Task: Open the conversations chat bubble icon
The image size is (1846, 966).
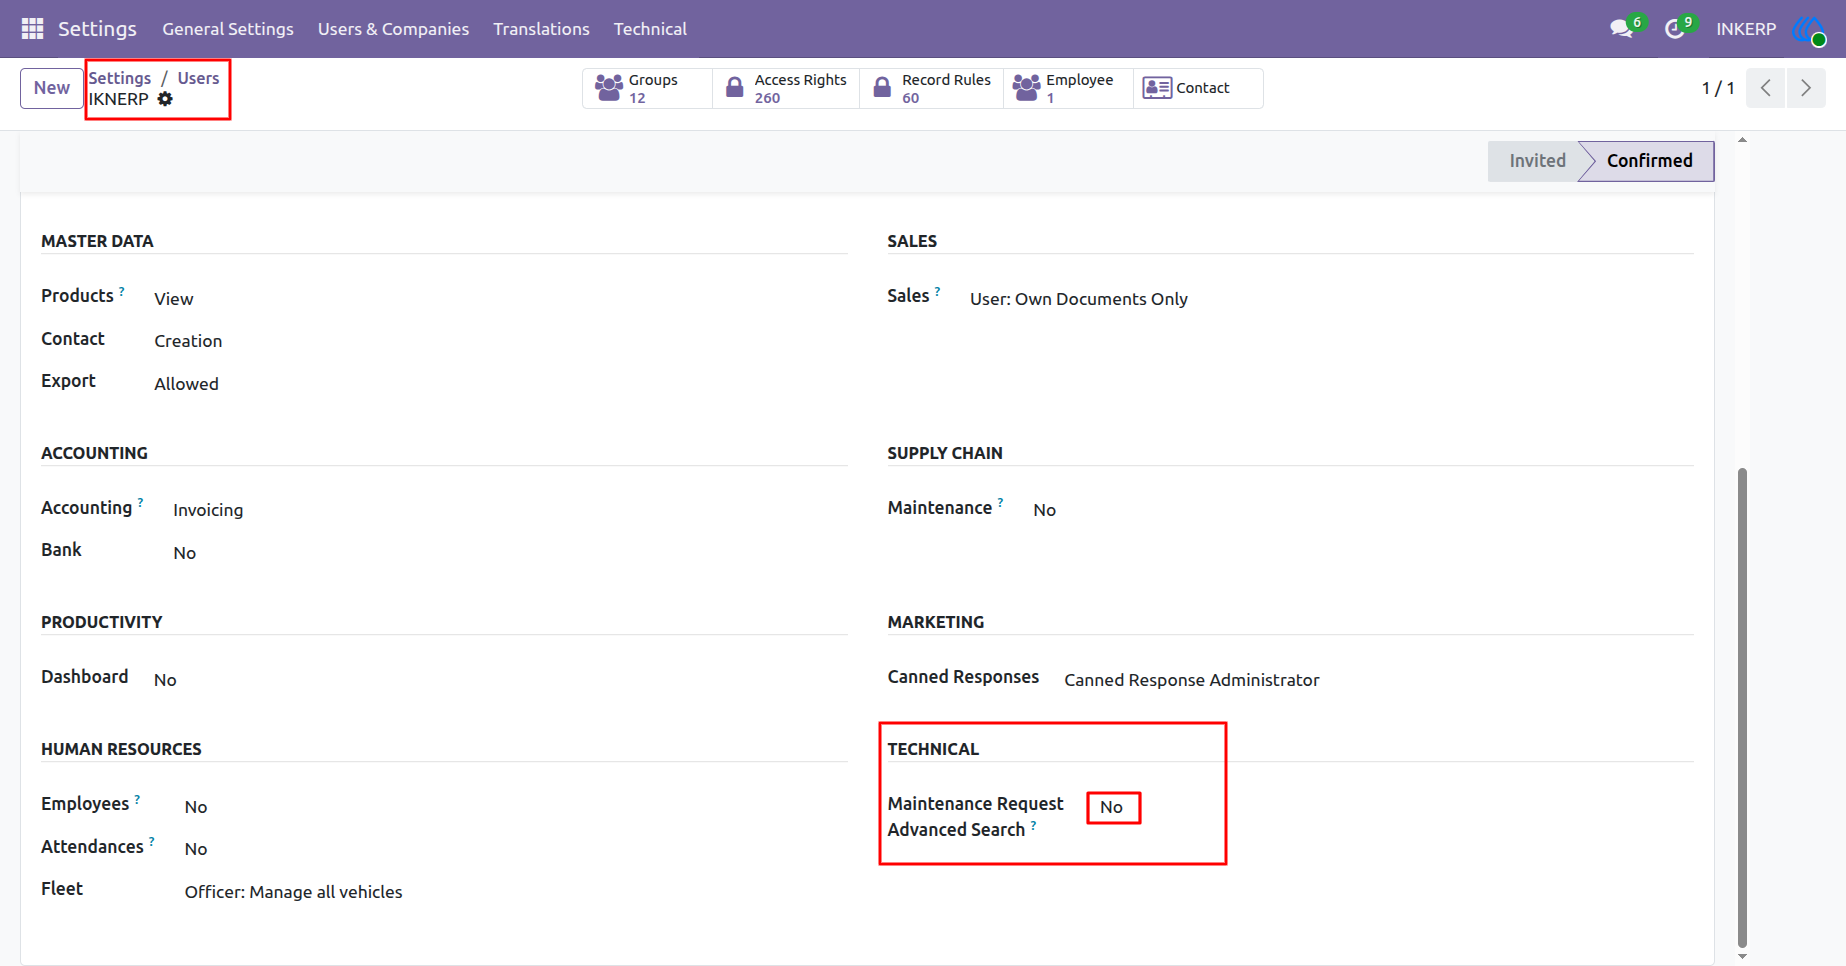Action: [1621, 29]
